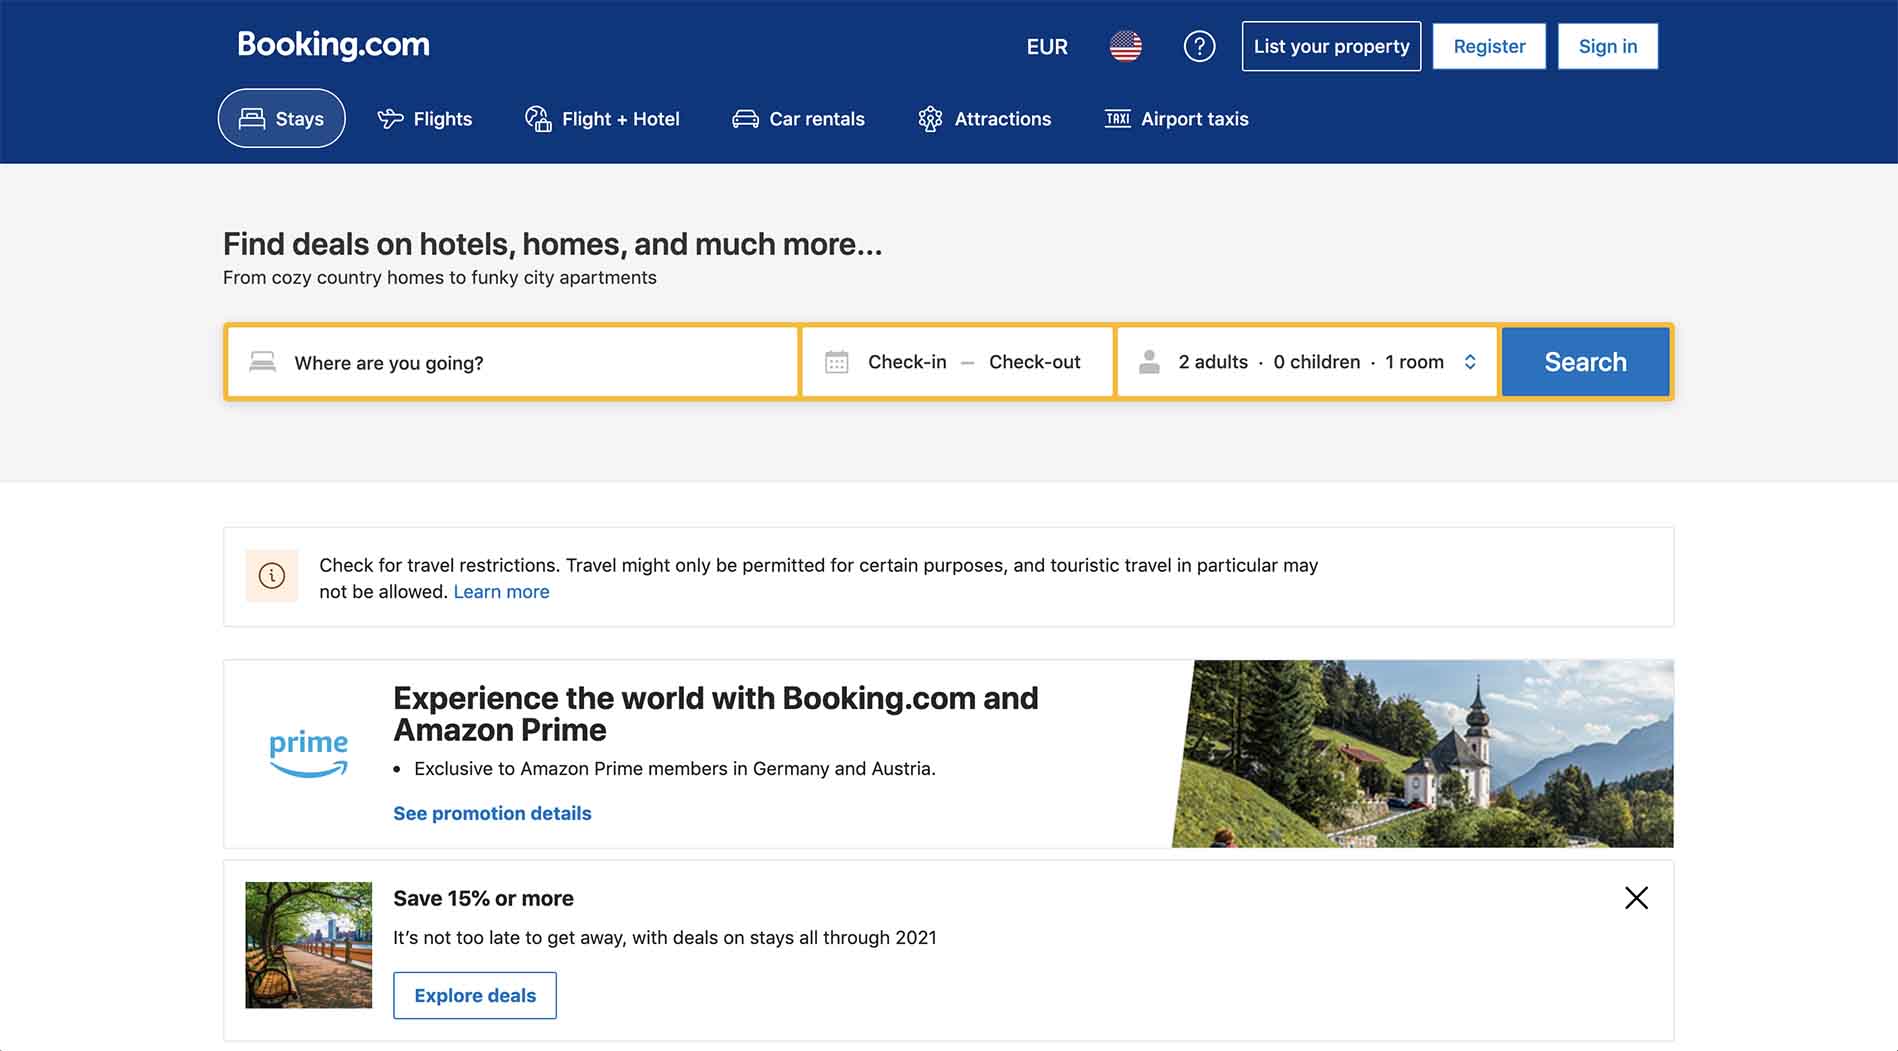The image size is (1898, 1051).
Task: Click the US flag language icon
Action: [1125, 46]
